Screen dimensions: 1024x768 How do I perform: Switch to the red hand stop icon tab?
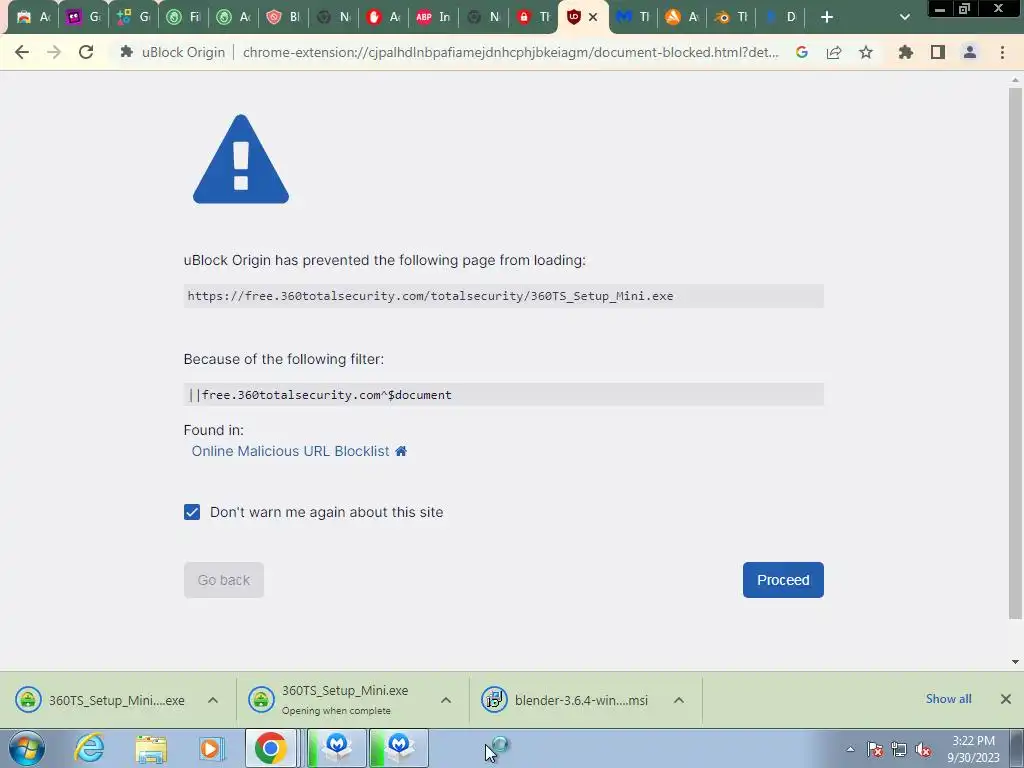[383, 17]
